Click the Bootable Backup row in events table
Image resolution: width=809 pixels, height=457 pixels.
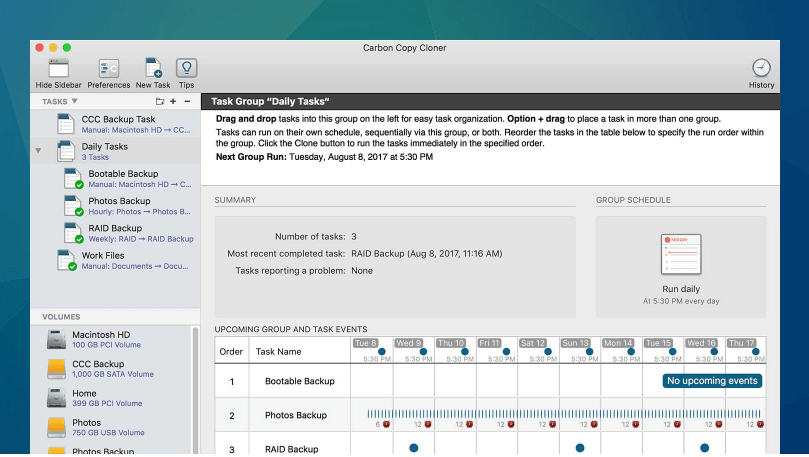coord(490,381)
